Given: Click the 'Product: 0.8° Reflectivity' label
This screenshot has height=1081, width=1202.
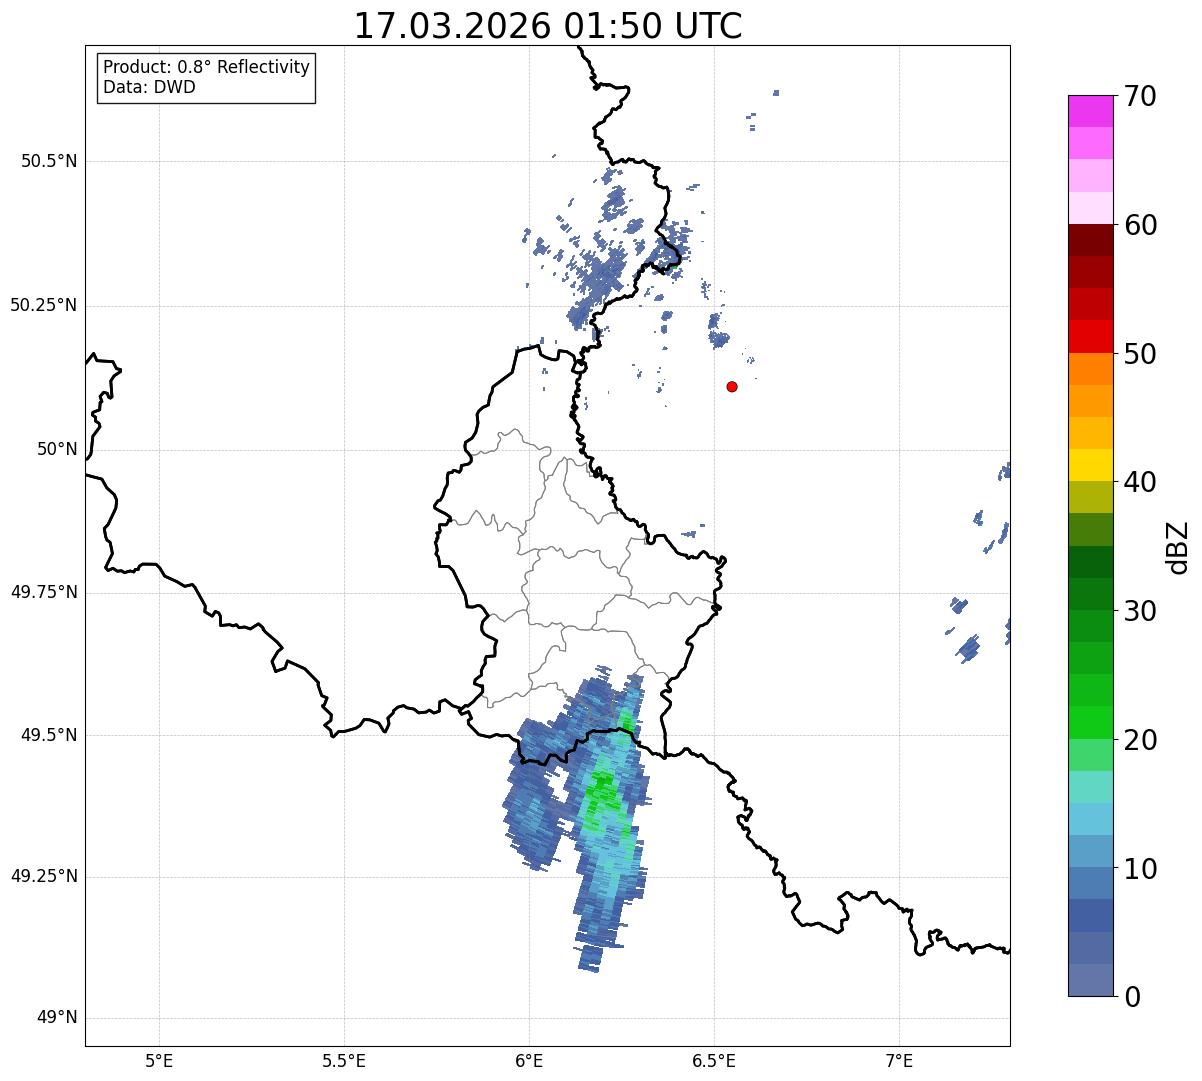Looking at the screenshot, I should [206, 67].
